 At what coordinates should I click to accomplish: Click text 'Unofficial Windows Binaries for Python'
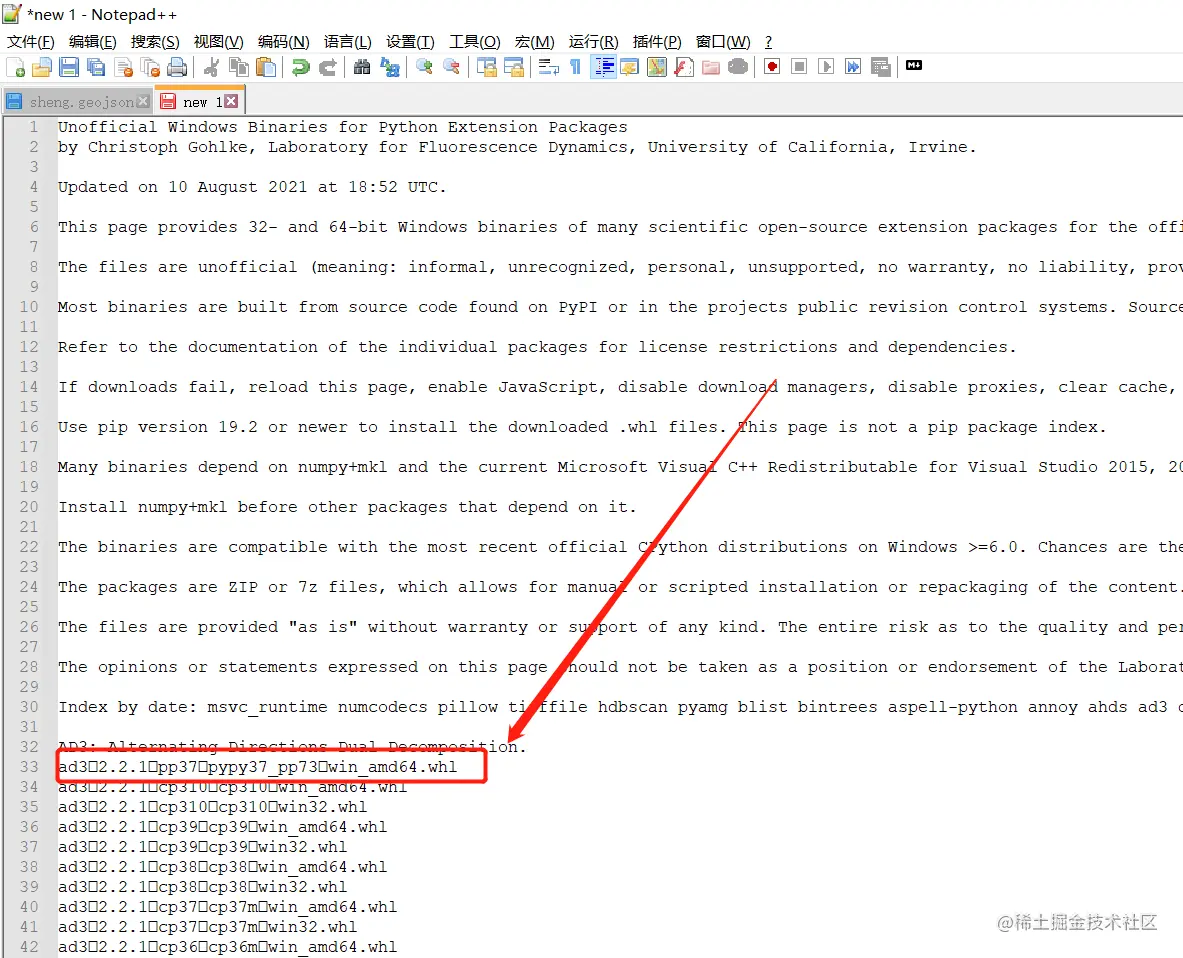click(x=247, y=127)
